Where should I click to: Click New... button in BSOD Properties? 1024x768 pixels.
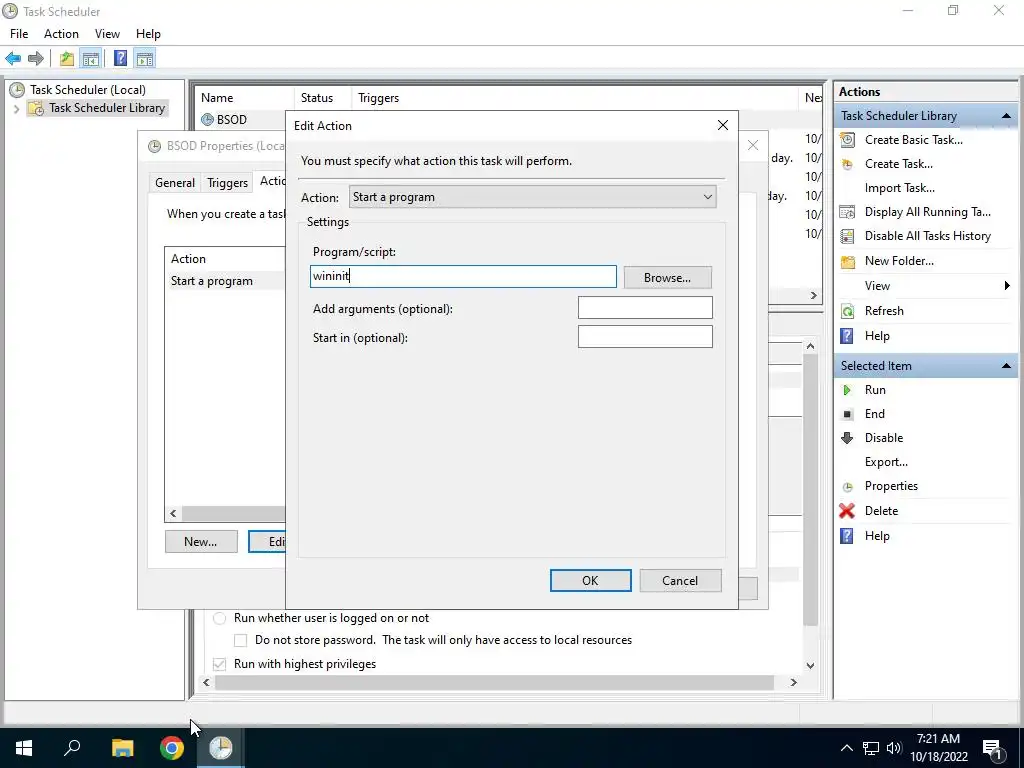click(x=200, y=541)
